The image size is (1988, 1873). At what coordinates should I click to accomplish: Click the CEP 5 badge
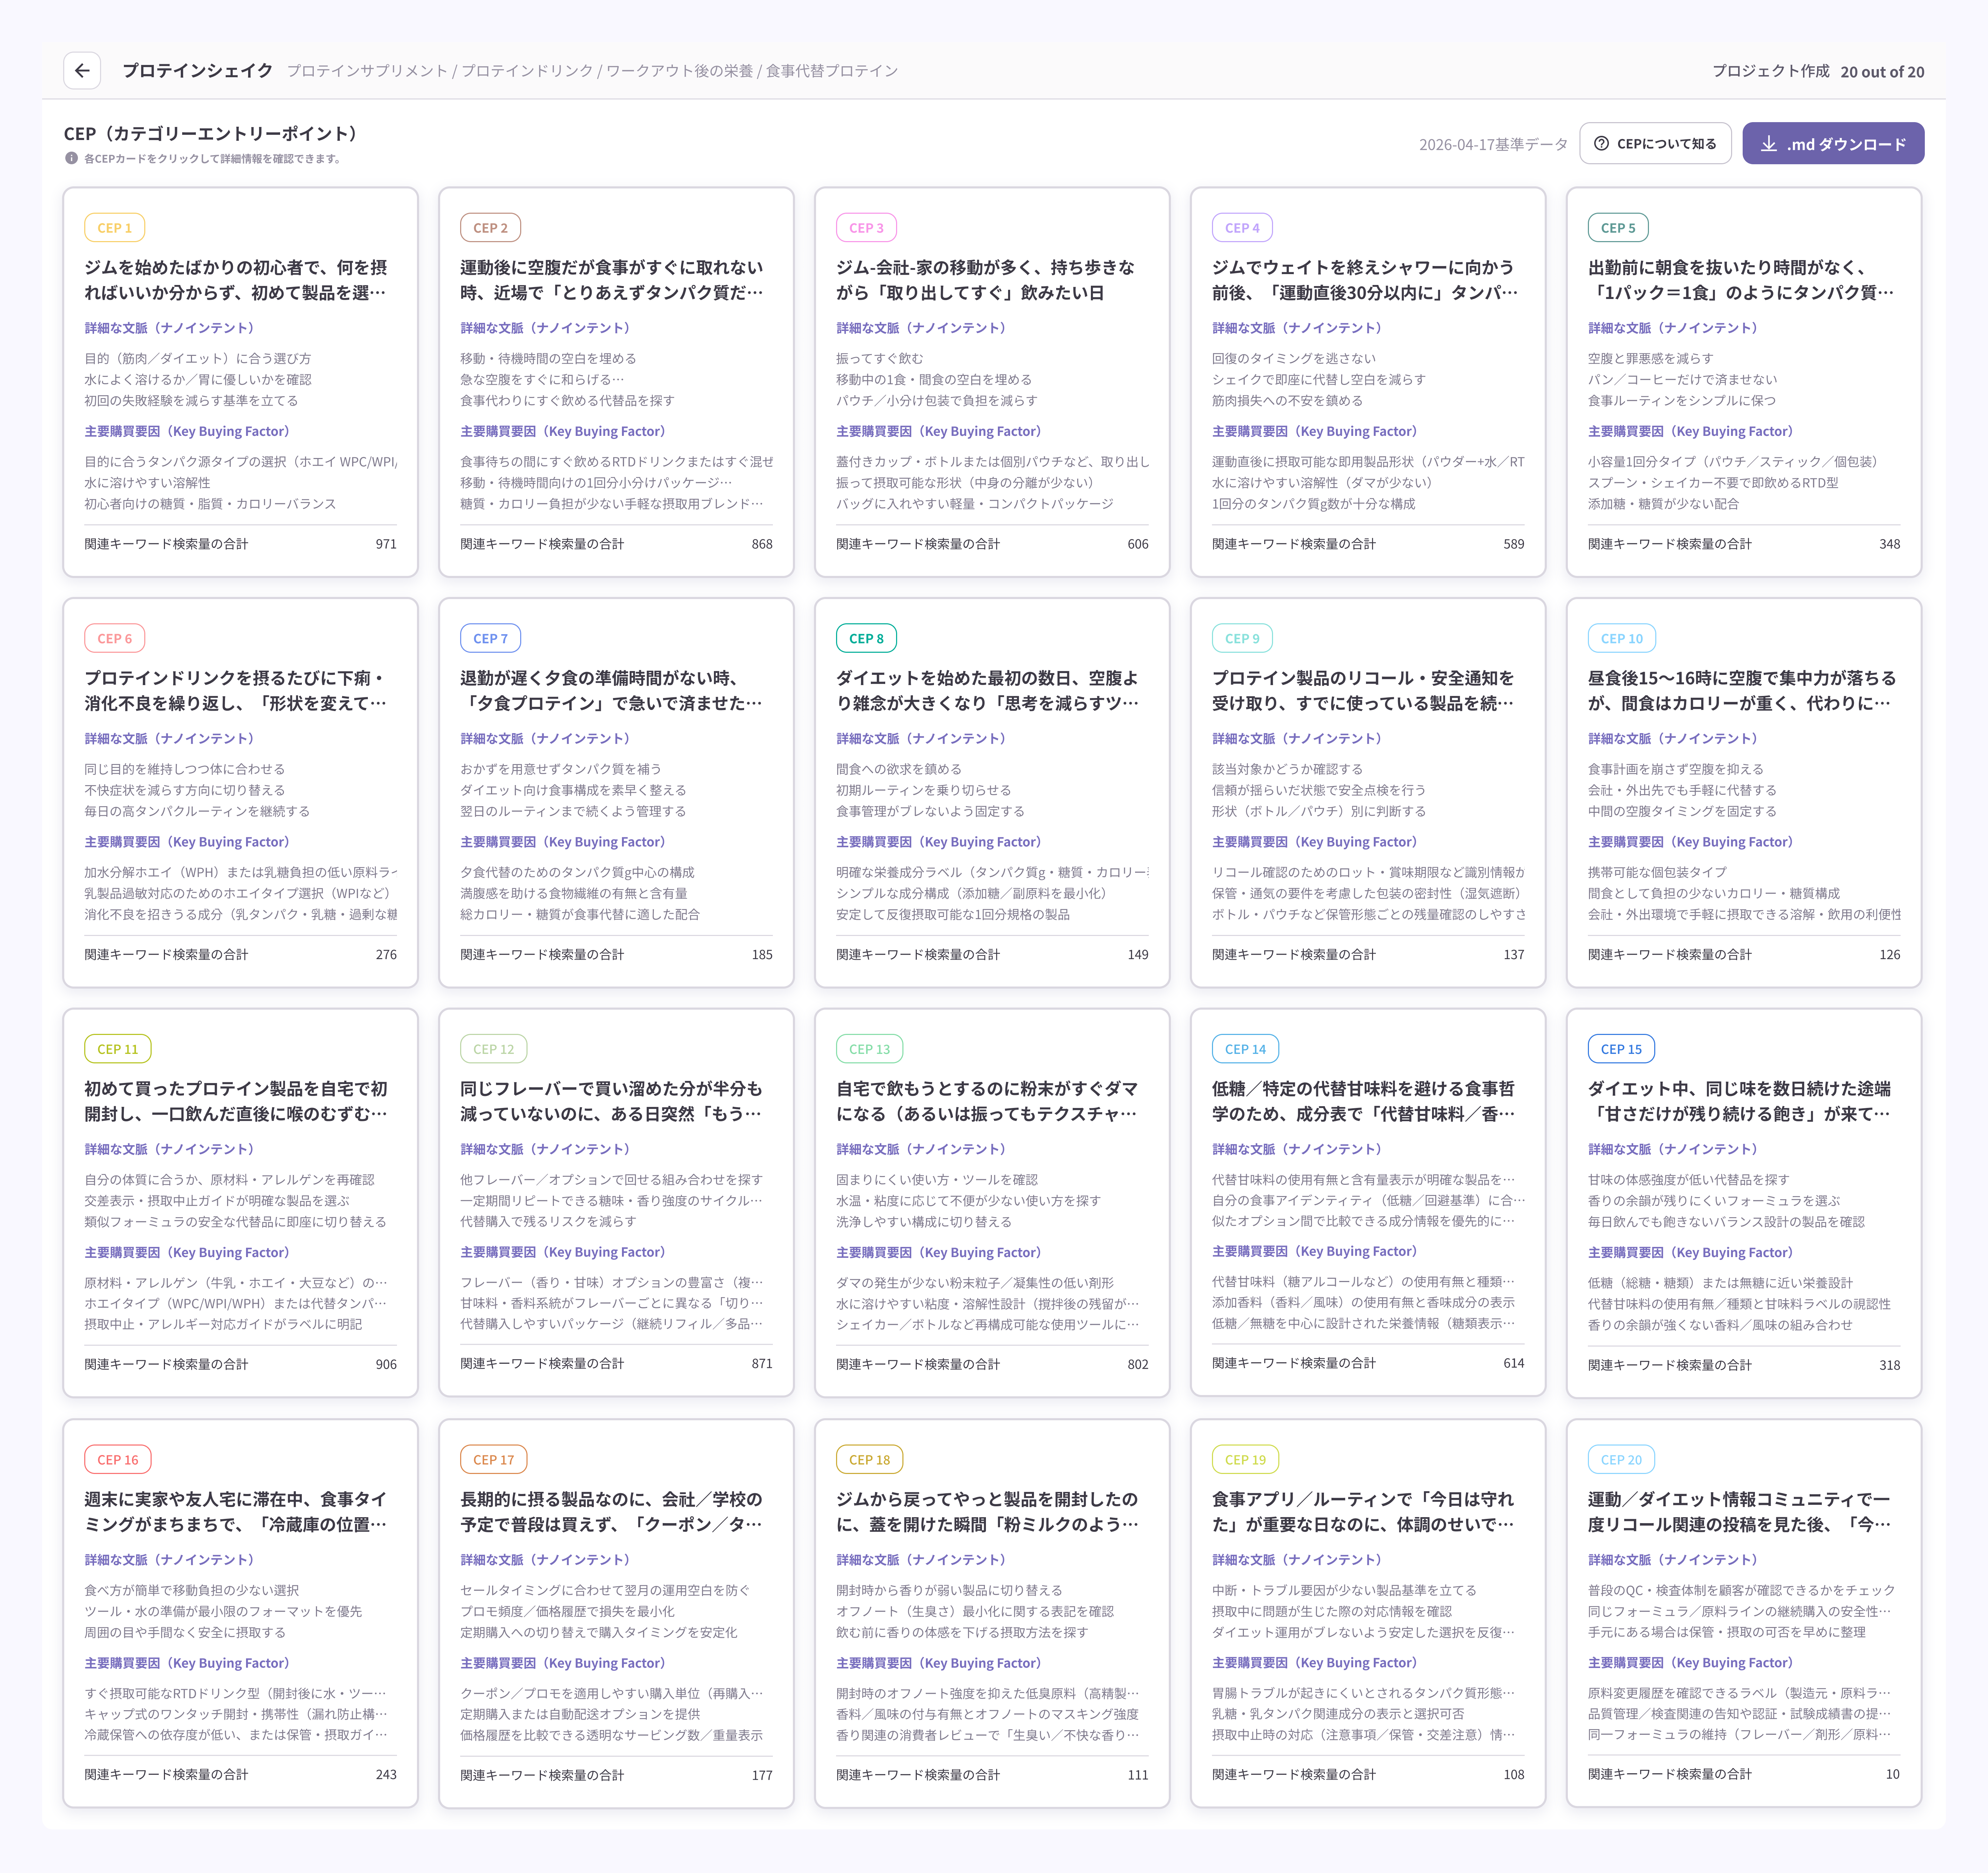coord(1618,228)
